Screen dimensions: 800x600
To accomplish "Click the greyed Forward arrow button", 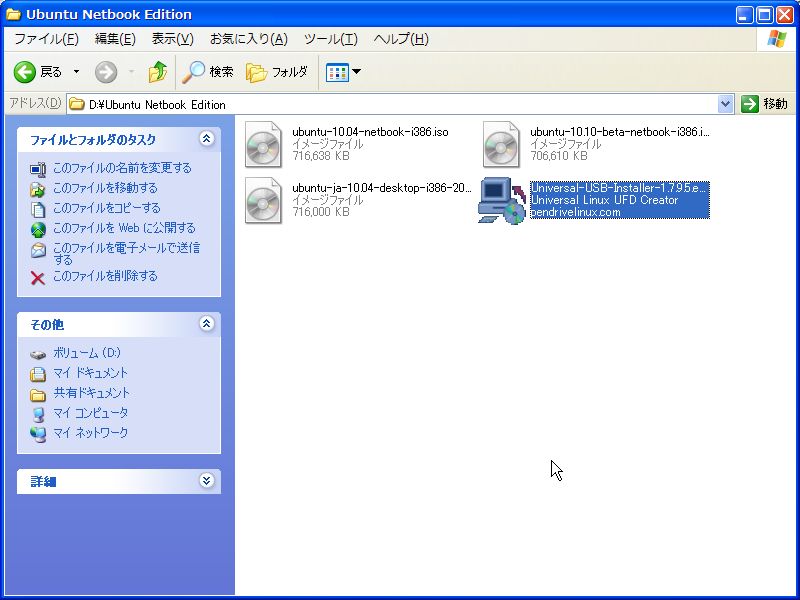I will (x=106, y=72).
